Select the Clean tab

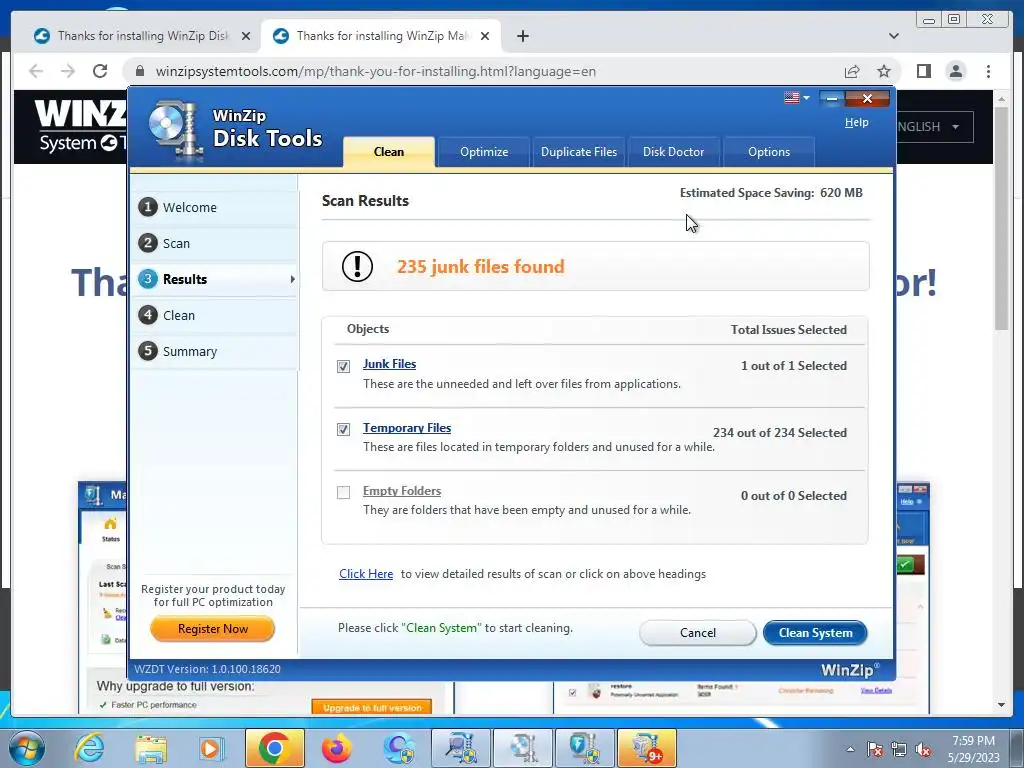[x=389, y=152]
